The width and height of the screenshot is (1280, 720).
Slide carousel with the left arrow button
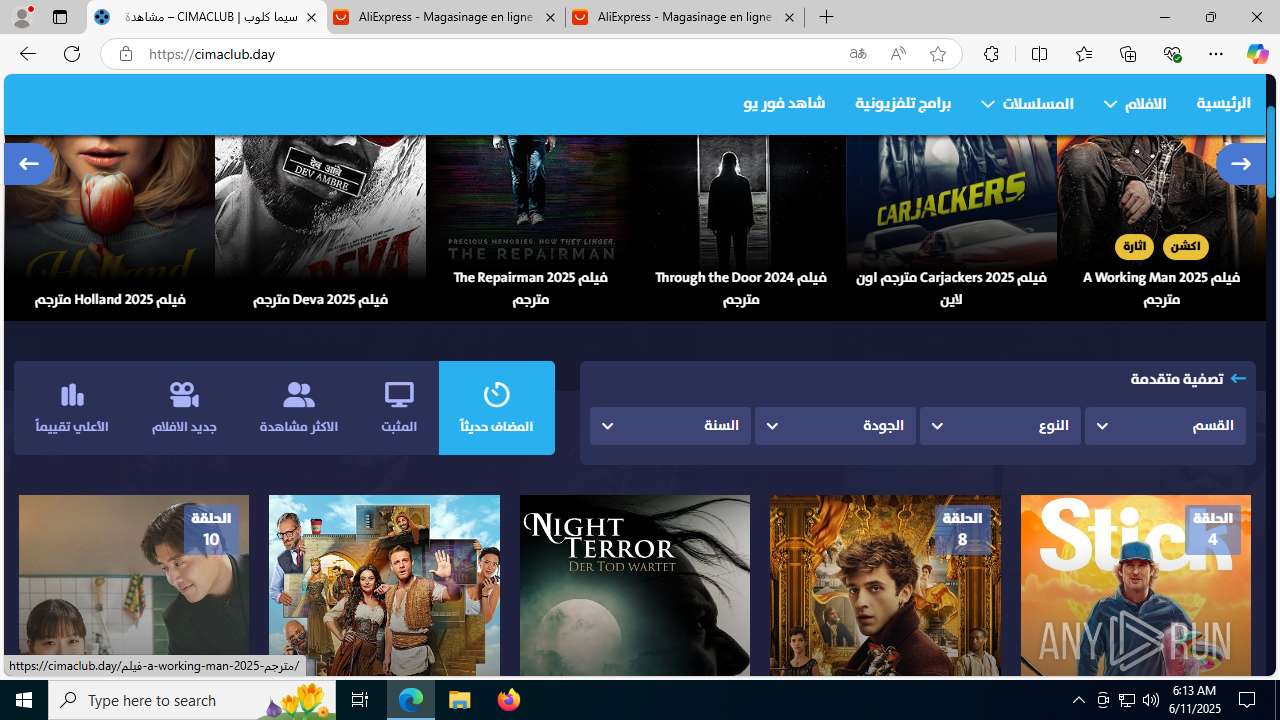click(x=29, y=164)
